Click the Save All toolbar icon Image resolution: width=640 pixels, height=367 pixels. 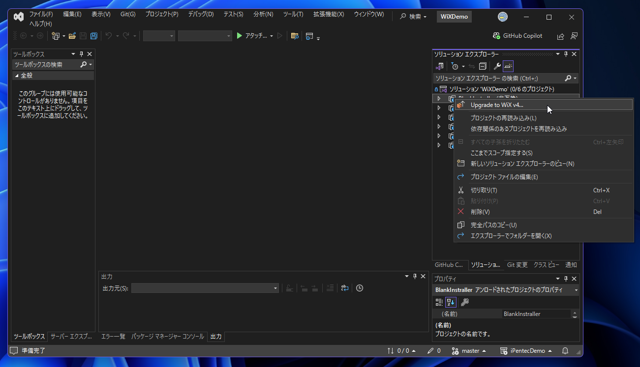94,36
